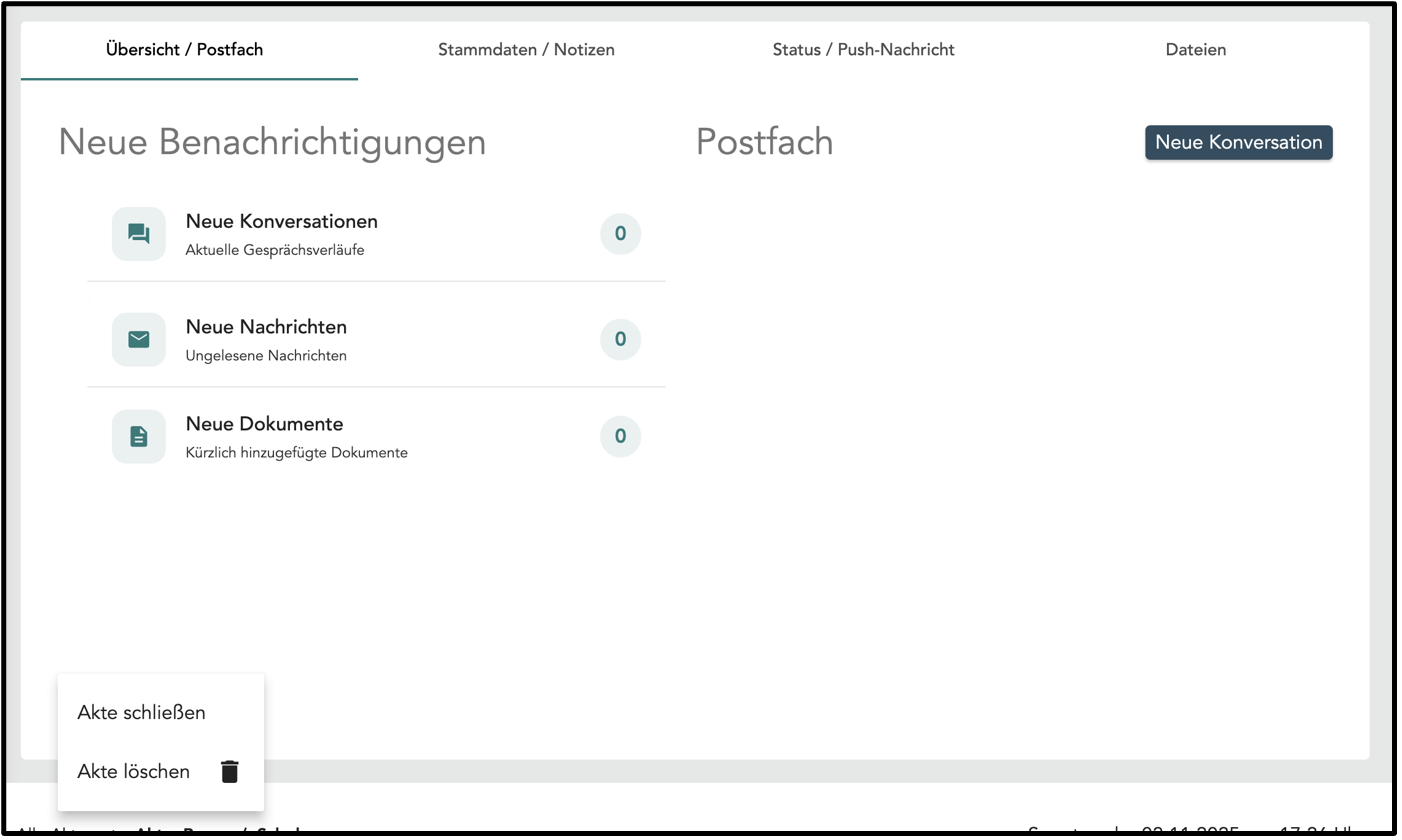Click the Neue Nachrichten unread count badge
This screenshot has height=840, width=1402.
[x=620, y=340]
